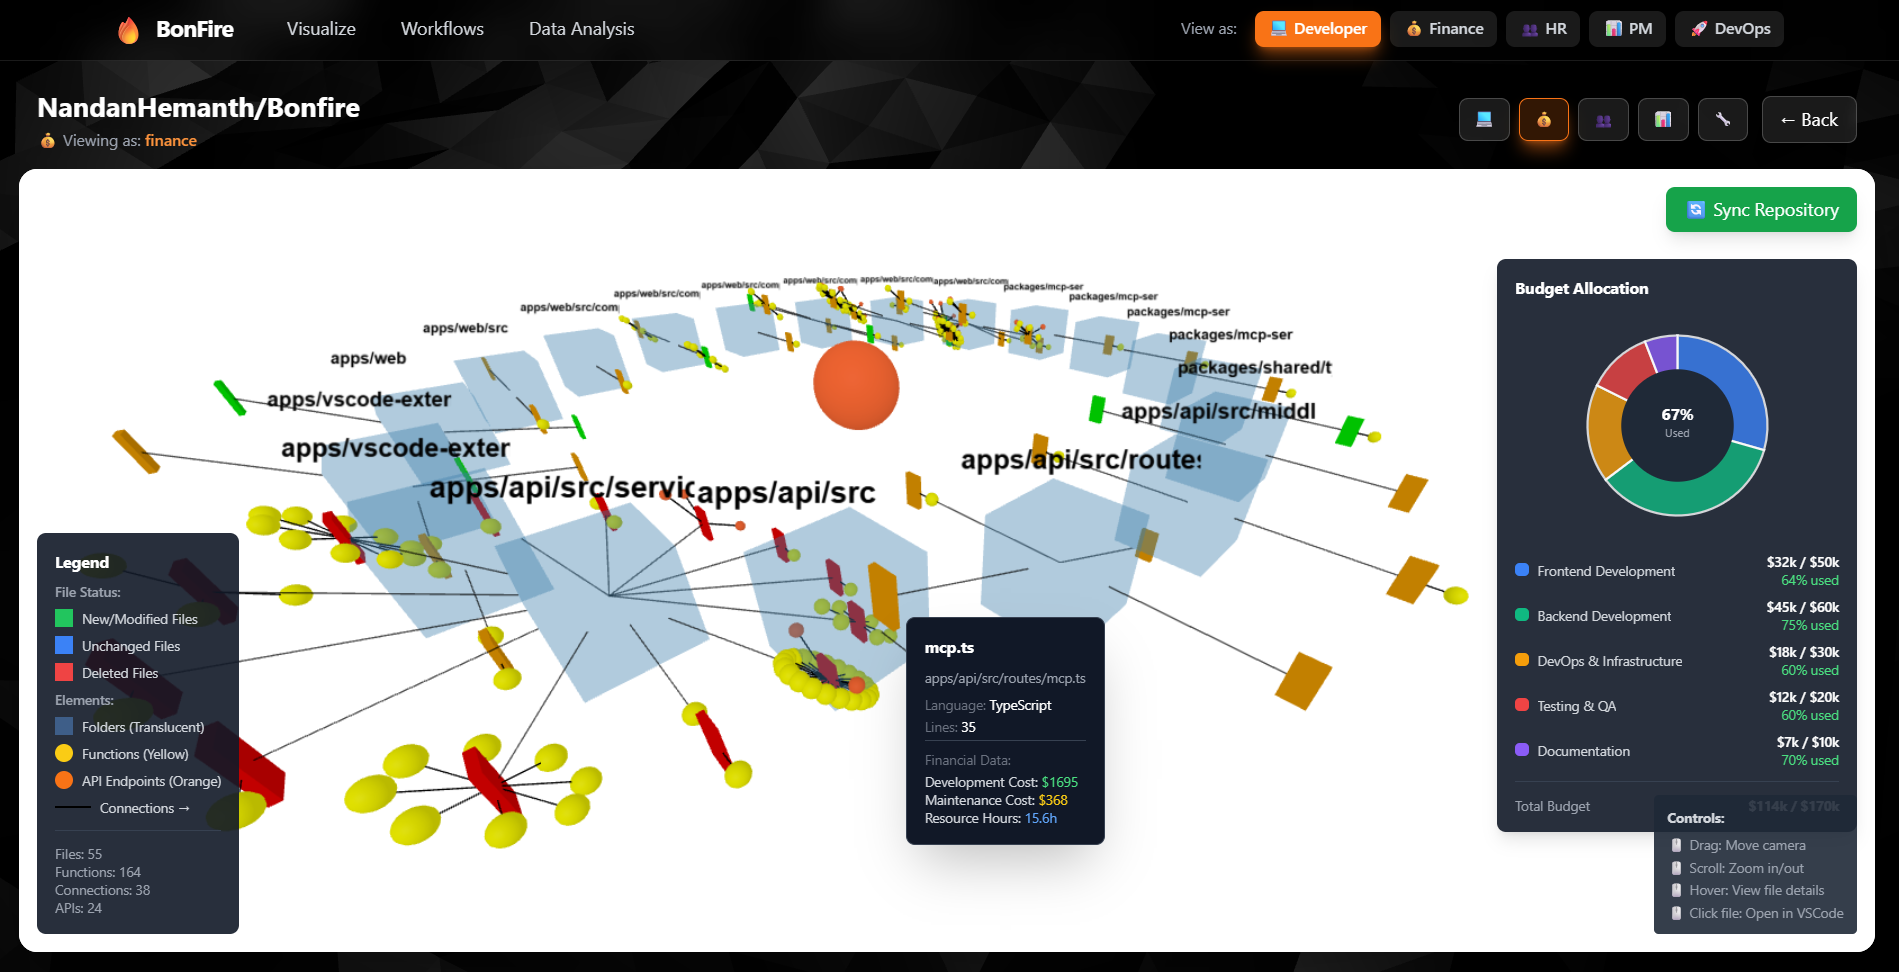The image size is (1899, 972).
Task: Switch to DevOps view in the header
Action: (x=1729, y=29)
